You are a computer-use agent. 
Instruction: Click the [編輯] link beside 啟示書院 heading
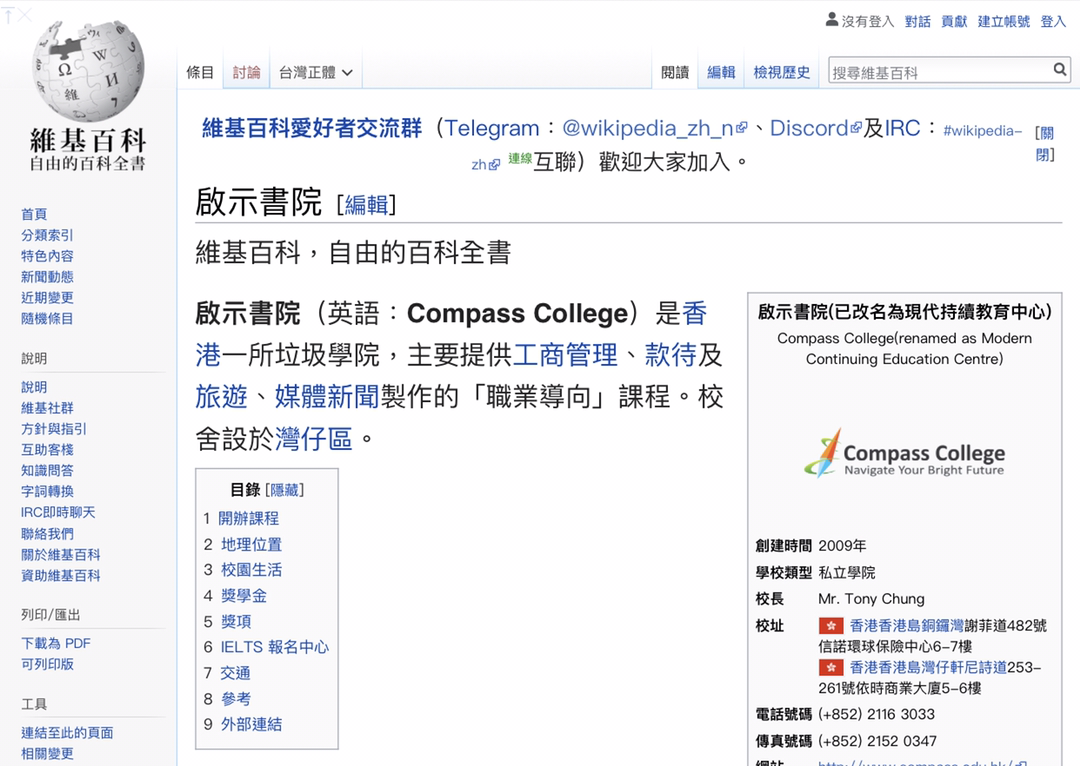(366, 205)
